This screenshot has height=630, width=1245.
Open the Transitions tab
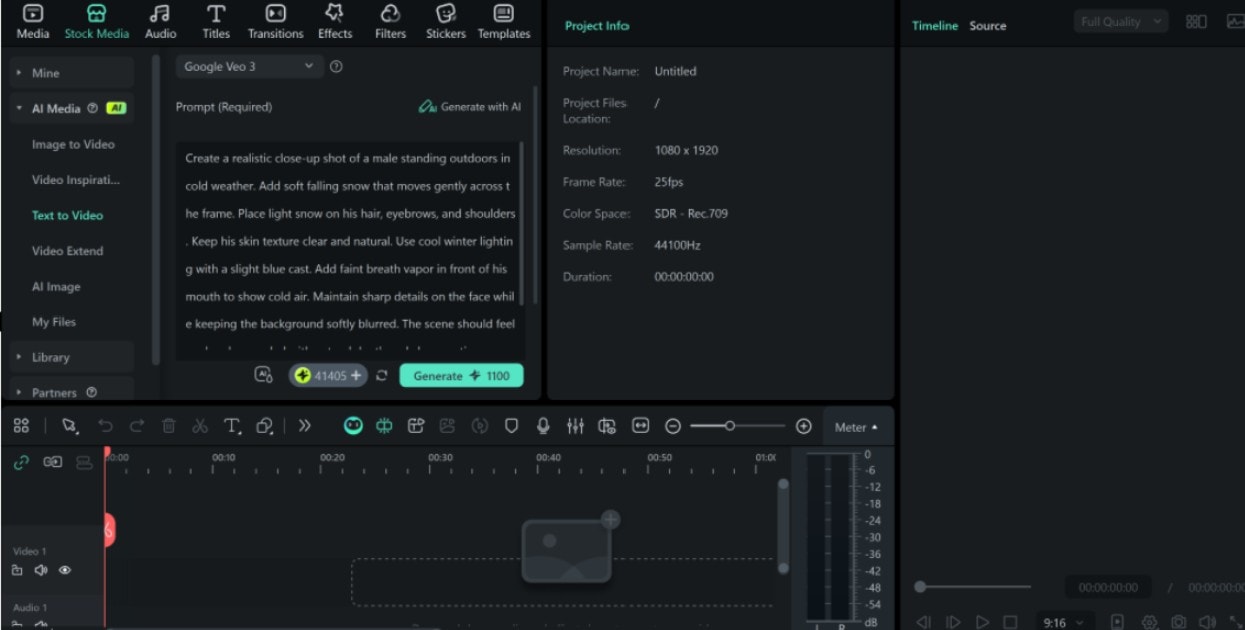[275, 22]
